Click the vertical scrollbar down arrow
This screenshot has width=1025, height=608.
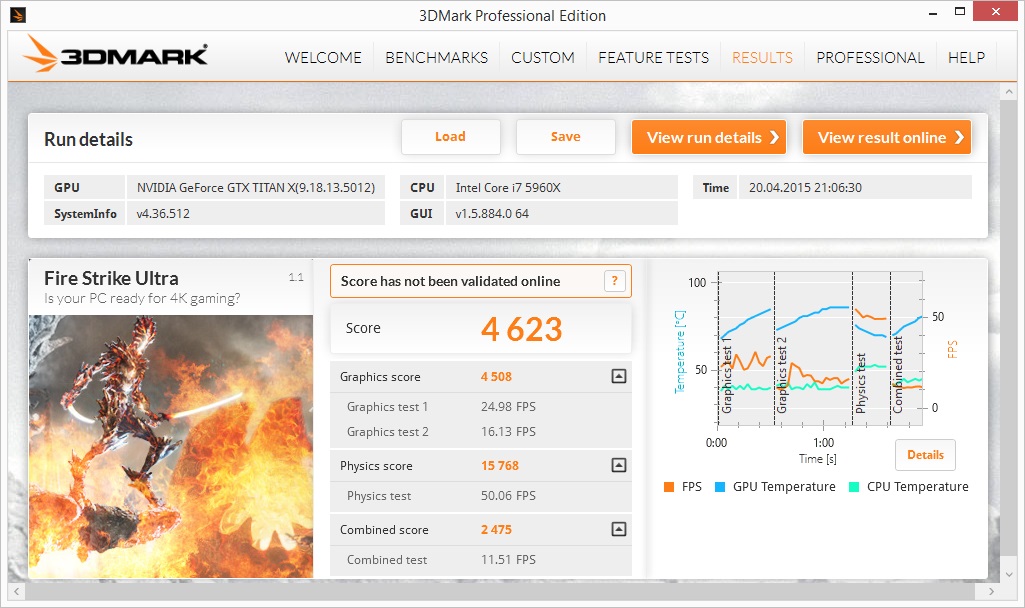click(1008, 574)
